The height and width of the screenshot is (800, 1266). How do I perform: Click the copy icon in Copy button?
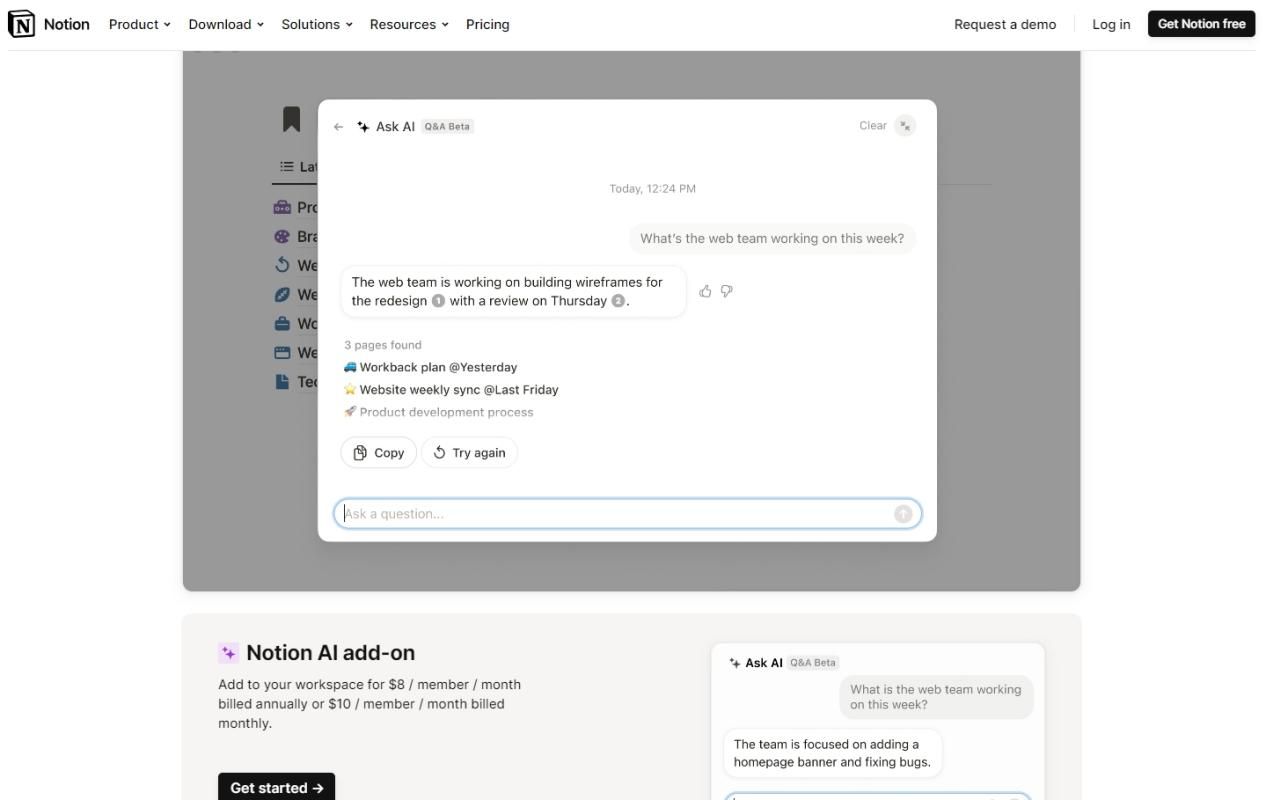click(360, 453)
